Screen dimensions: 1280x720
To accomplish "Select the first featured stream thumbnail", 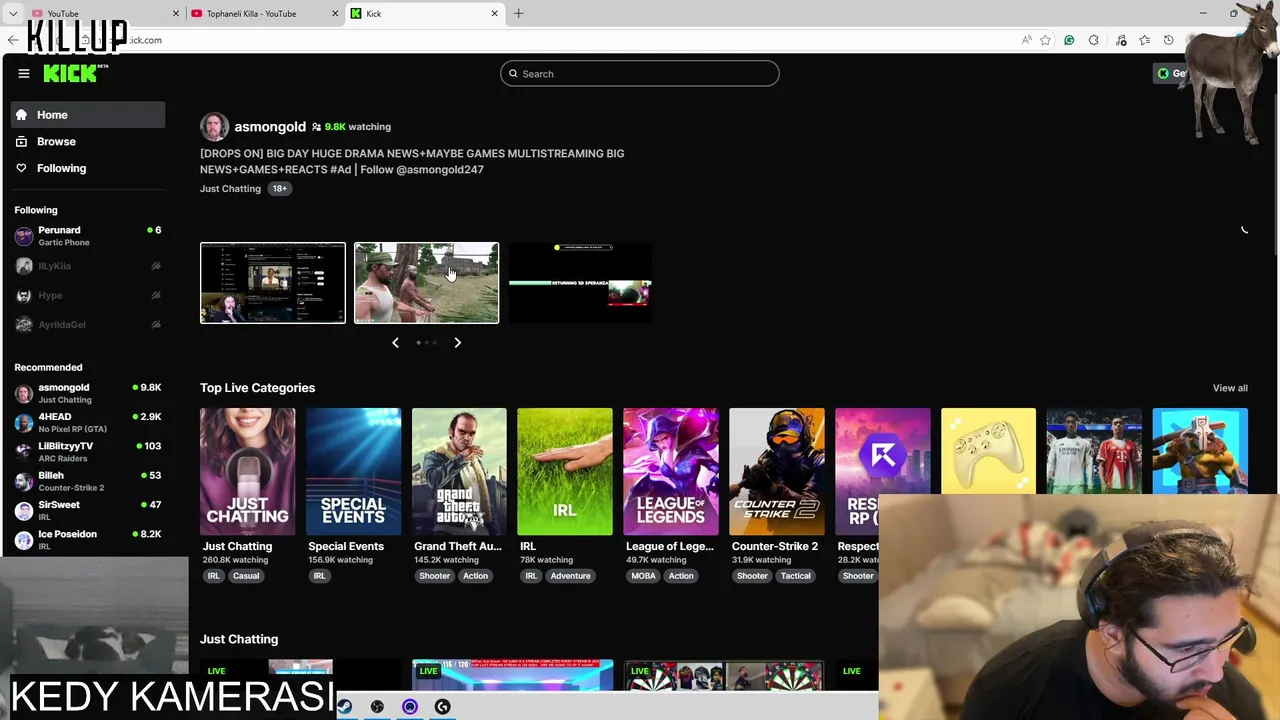I will click(273, 283).
